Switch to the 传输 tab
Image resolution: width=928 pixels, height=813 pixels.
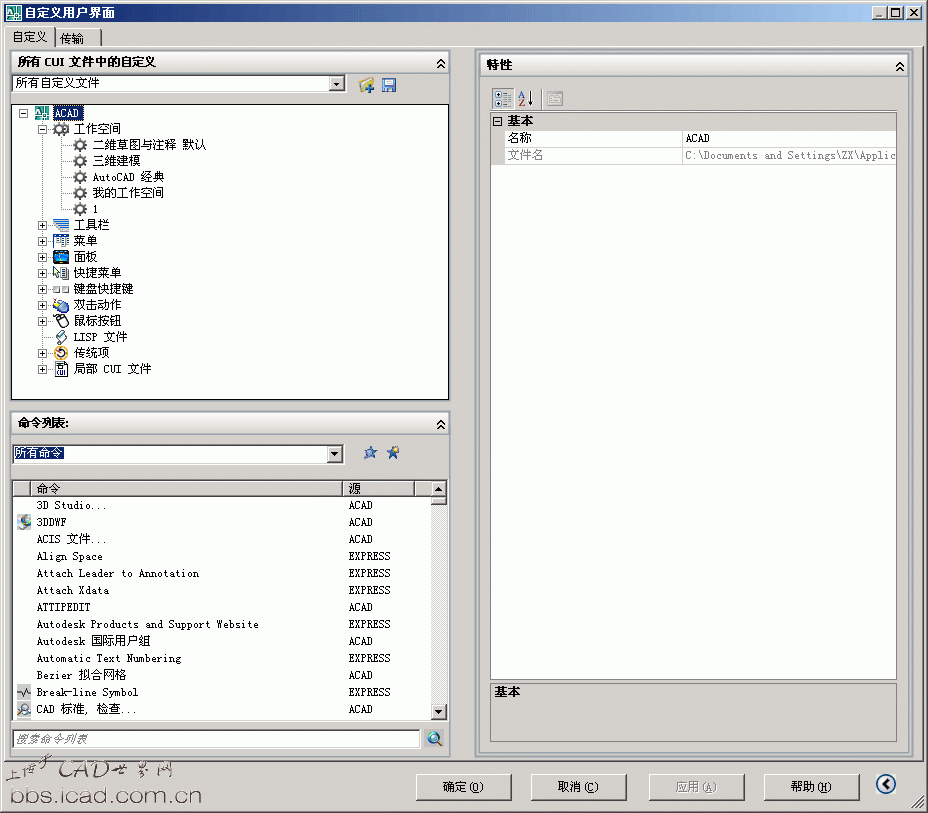point(72,38)
